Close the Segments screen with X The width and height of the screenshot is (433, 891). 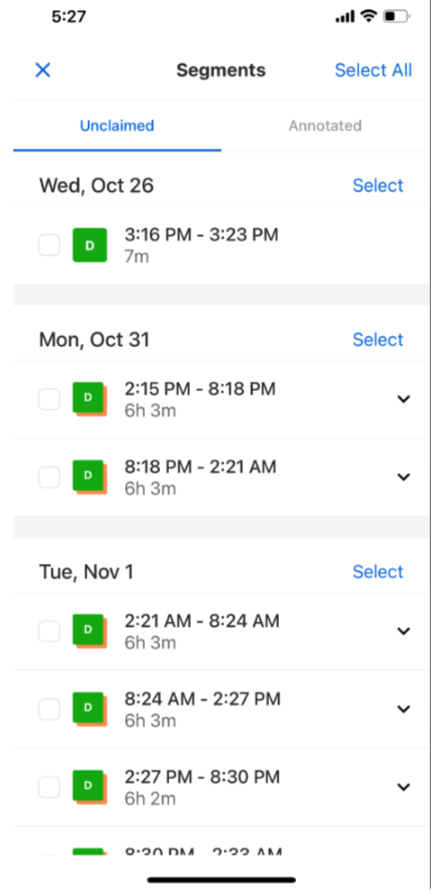pos(43,70)
